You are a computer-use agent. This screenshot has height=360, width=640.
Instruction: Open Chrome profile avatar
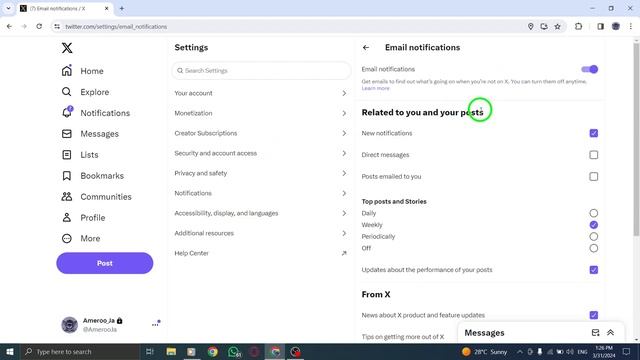[616, 27]
